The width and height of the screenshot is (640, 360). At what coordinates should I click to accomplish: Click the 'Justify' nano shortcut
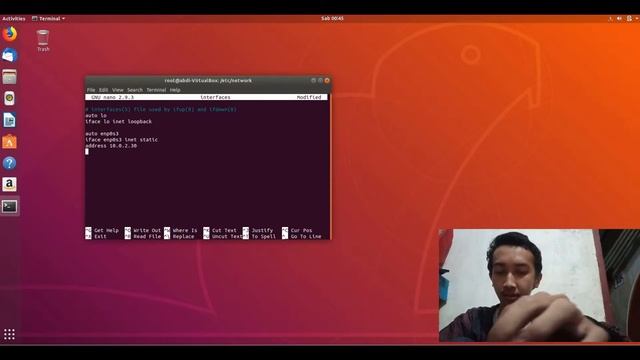pos(258,231)
